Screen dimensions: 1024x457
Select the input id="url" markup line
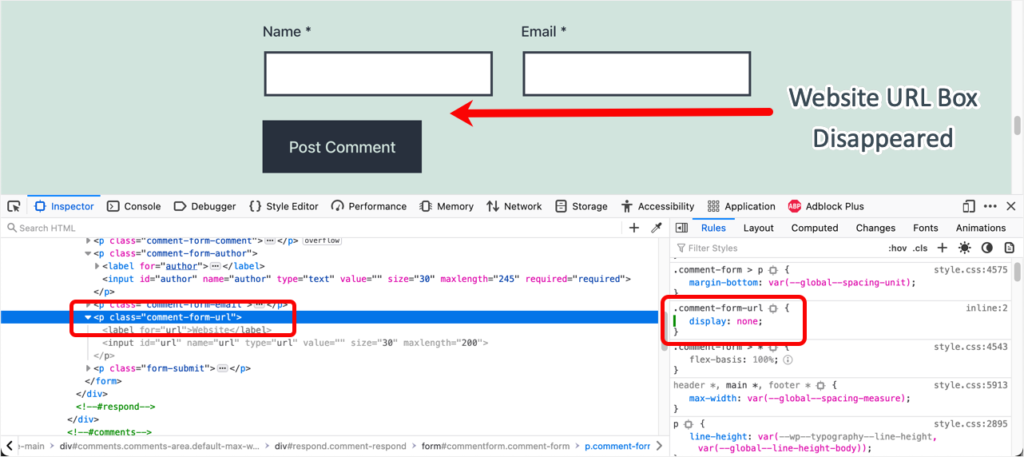295,343
